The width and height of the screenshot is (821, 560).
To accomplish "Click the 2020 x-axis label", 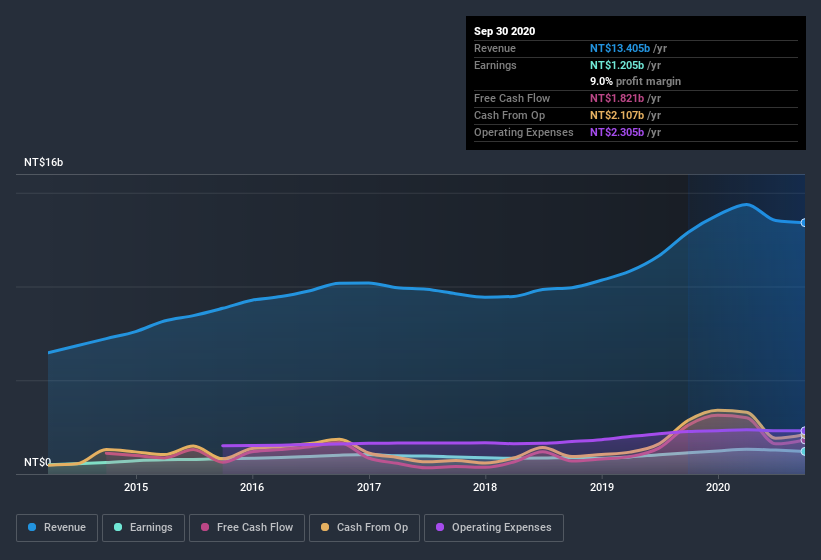I will pos(718,487).
